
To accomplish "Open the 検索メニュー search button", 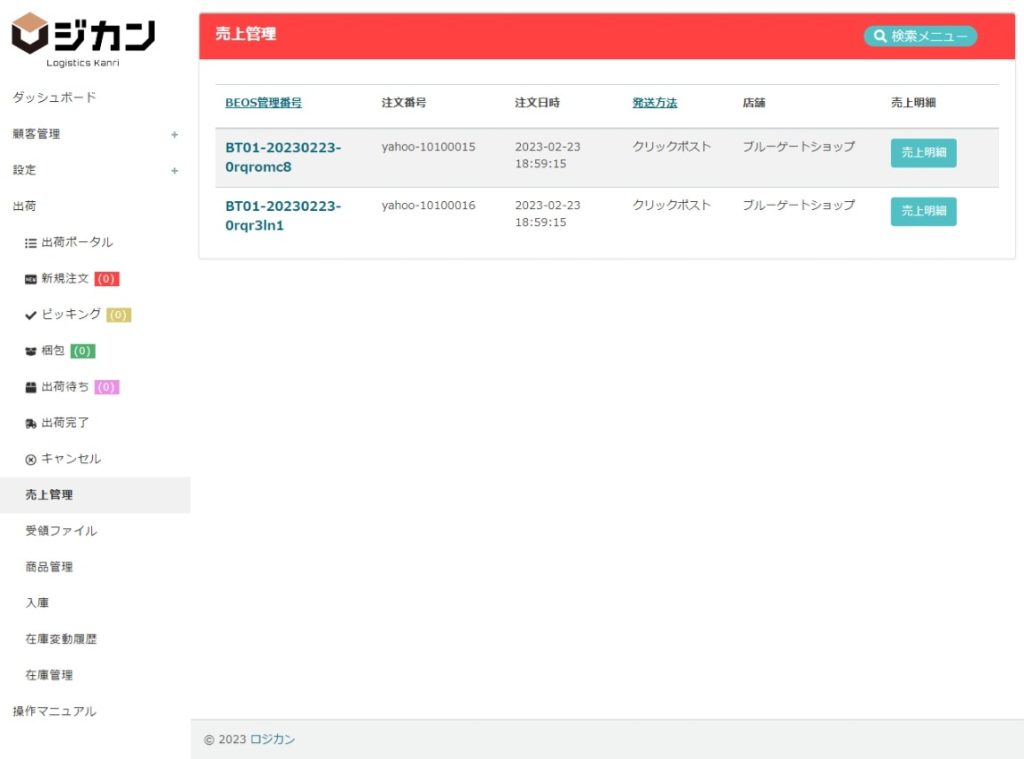I will point(920,36).
